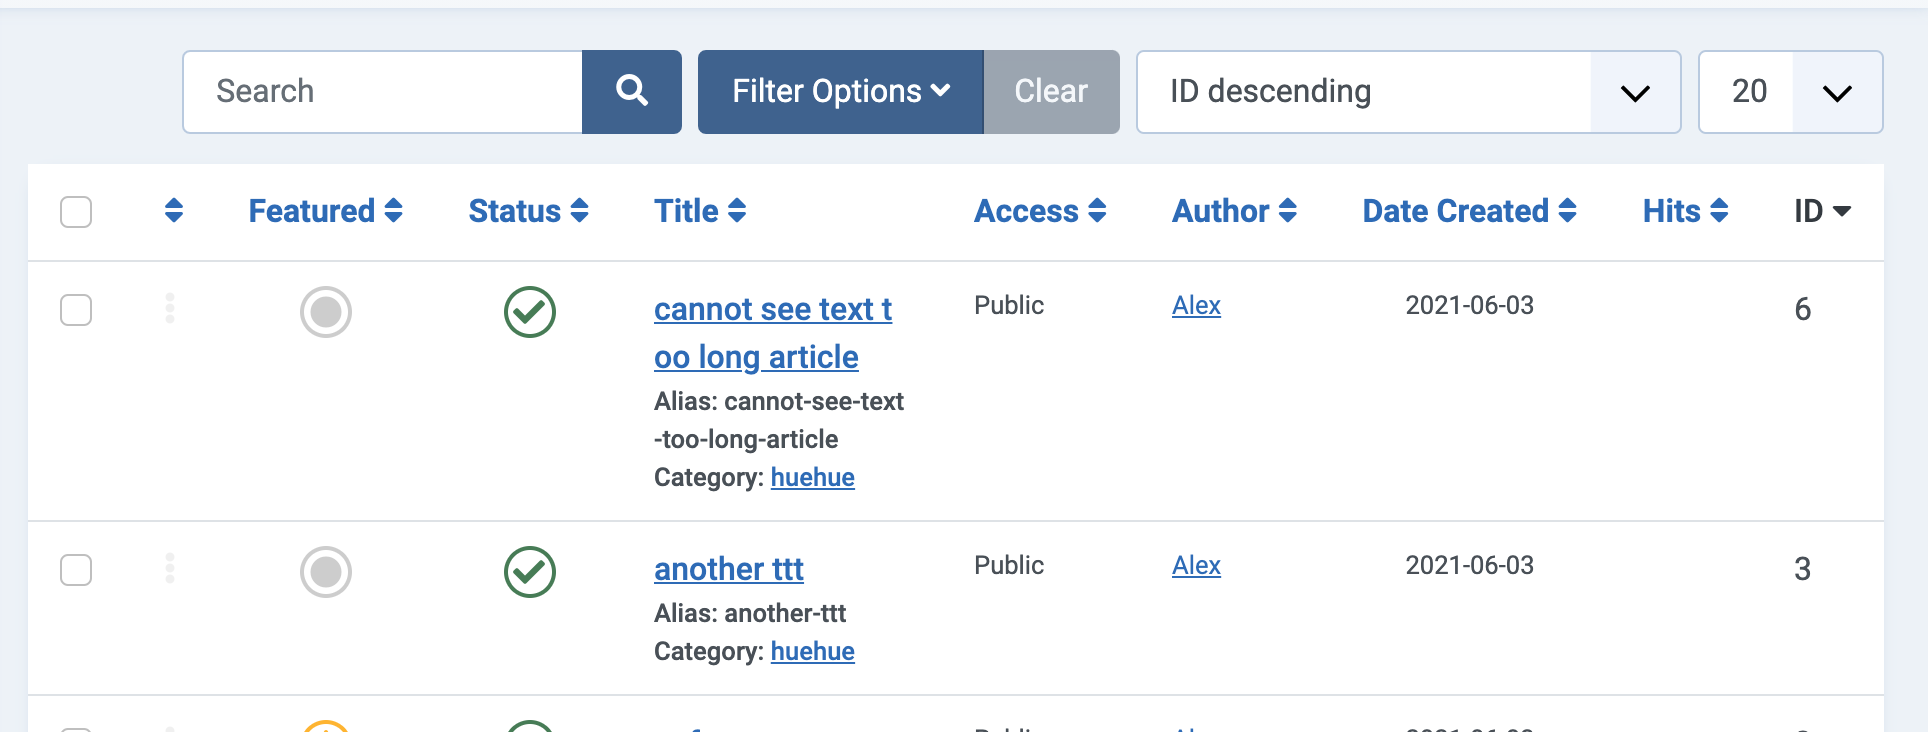
Task: Tick the checkbox for 'another ttt' row
Action: (x=76, y=570)
